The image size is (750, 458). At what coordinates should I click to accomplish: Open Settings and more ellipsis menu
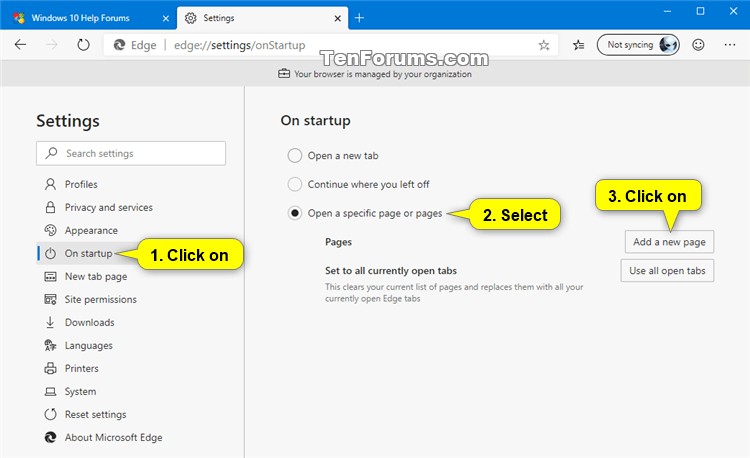click(x=730, y=45)
